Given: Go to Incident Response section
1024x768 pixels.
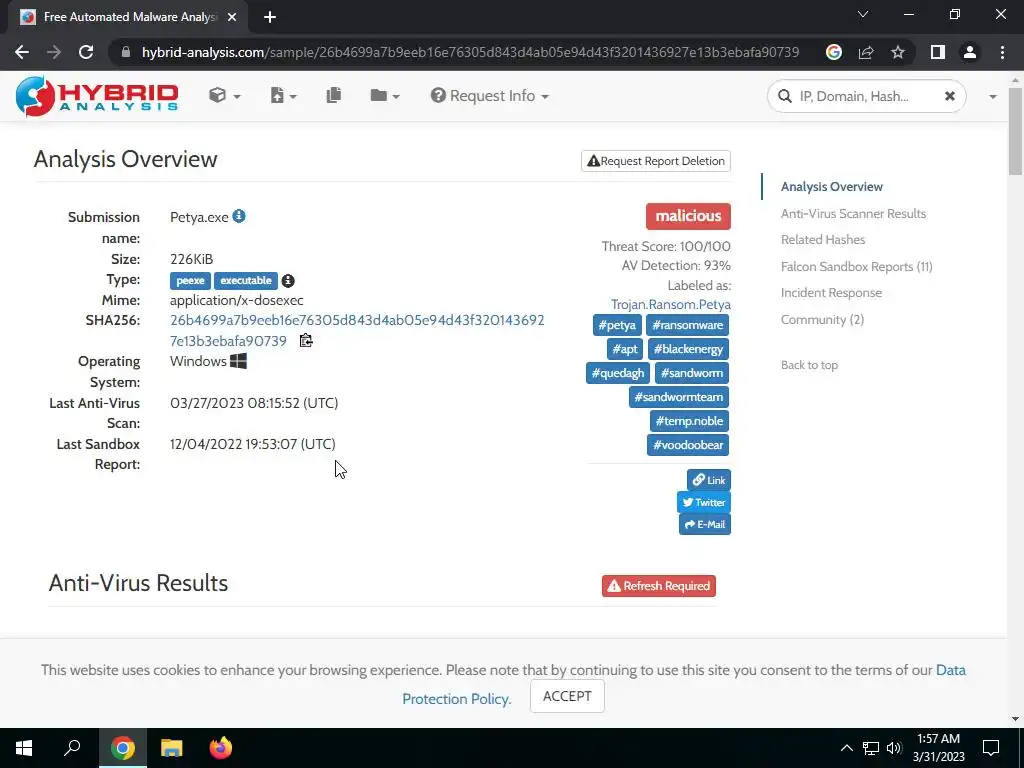Looking at the screenshot, I should pyautogui.click(x=831, y=293).
